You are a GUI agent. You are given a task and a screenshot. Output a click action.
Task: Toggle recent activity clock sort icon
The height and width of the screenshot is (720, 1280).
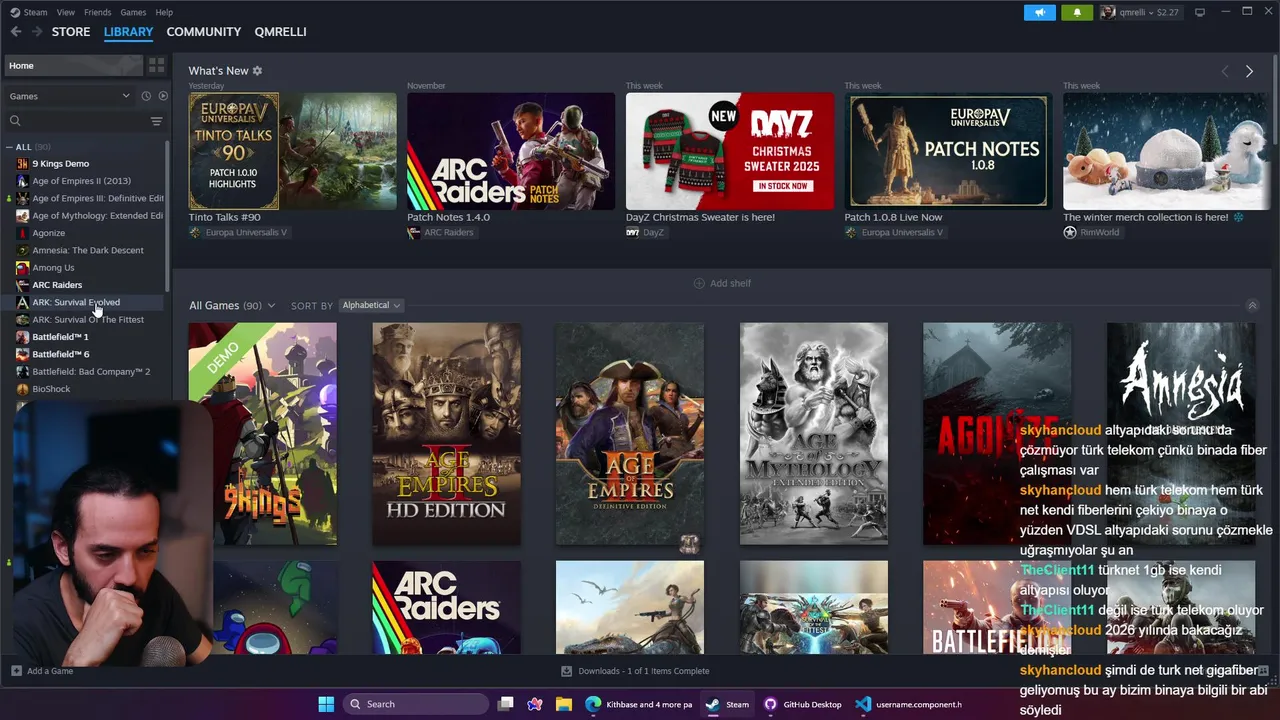(146, 96)
